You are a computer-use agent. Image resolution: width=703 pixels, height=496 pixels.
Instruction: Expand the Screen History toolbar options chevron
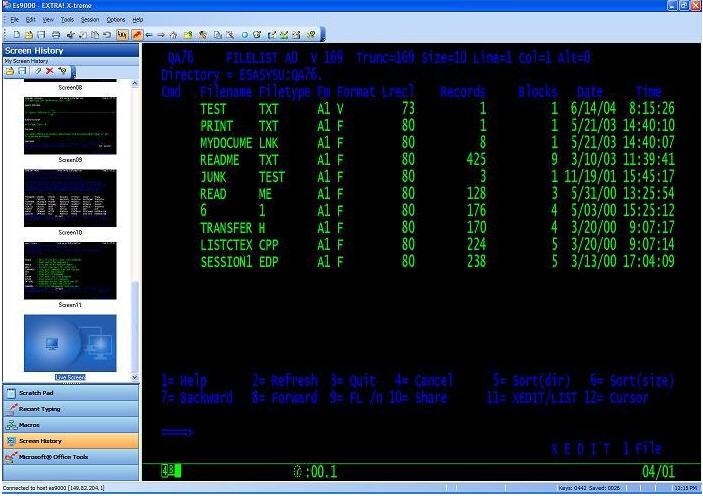click(x=74, y=71)
